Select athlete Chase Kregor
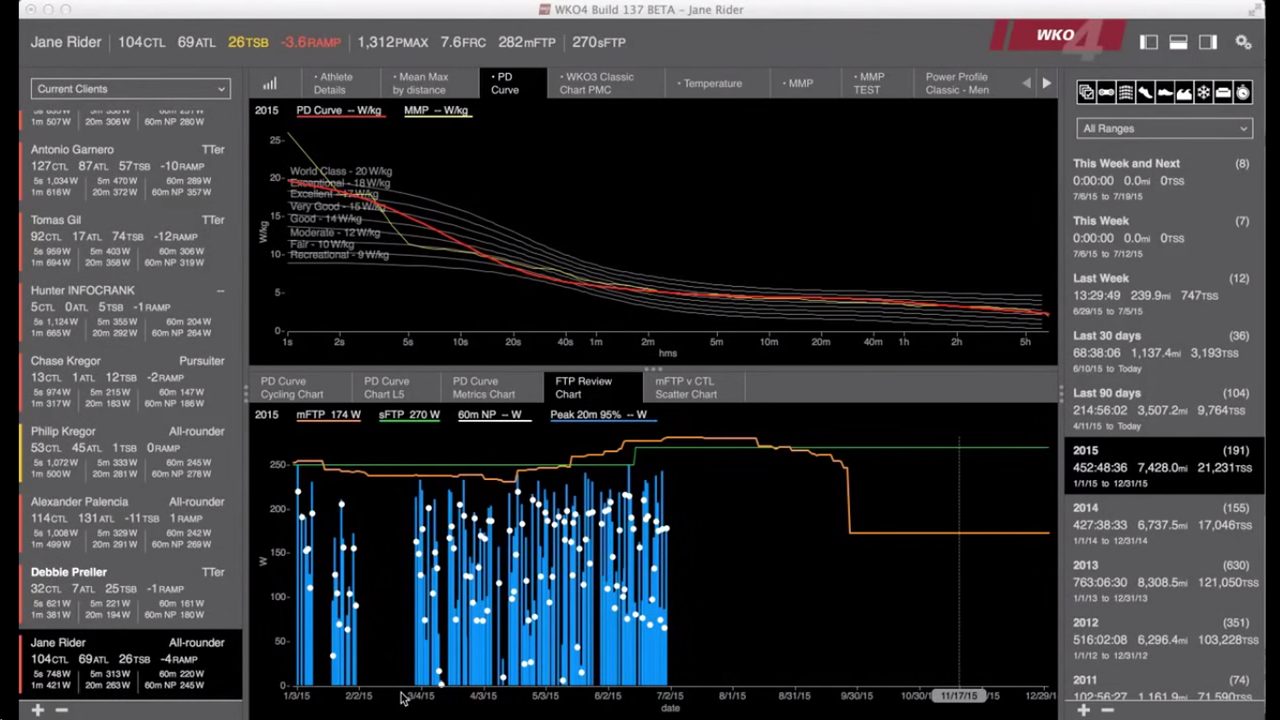Image resolution: width=1280 pixels, height=720 pixels. tap(130, 382)
